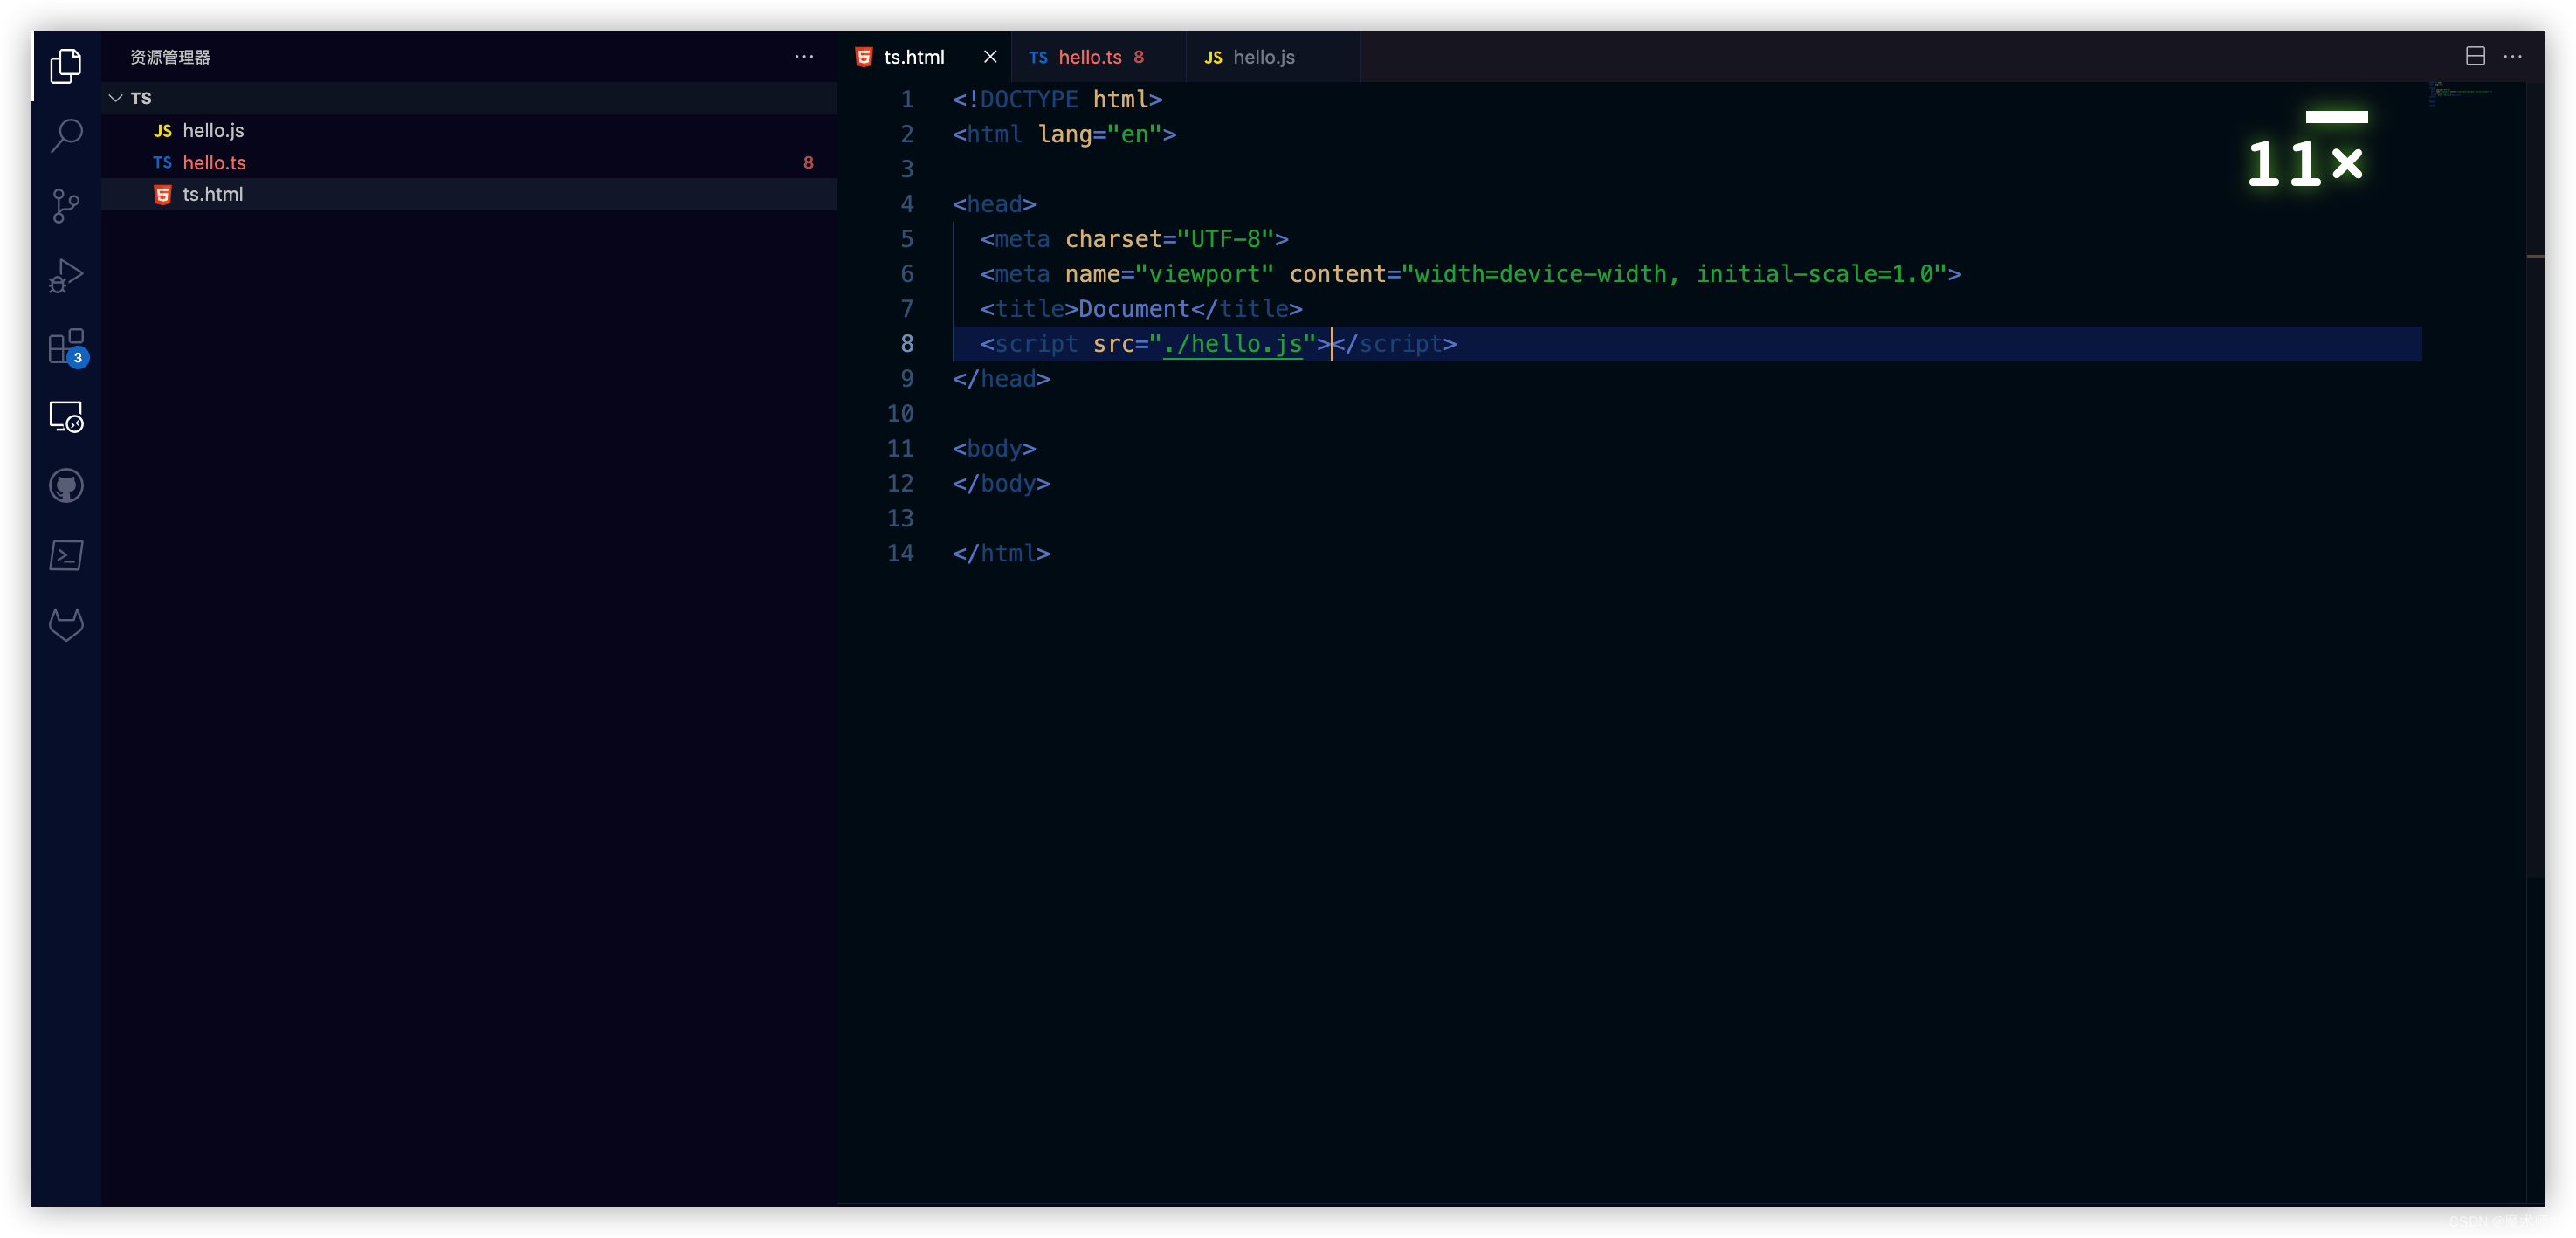This screenshot has height=1238, width=2576.
Task: Open the GitHub panel icon
Action: [x=66, y=486]
